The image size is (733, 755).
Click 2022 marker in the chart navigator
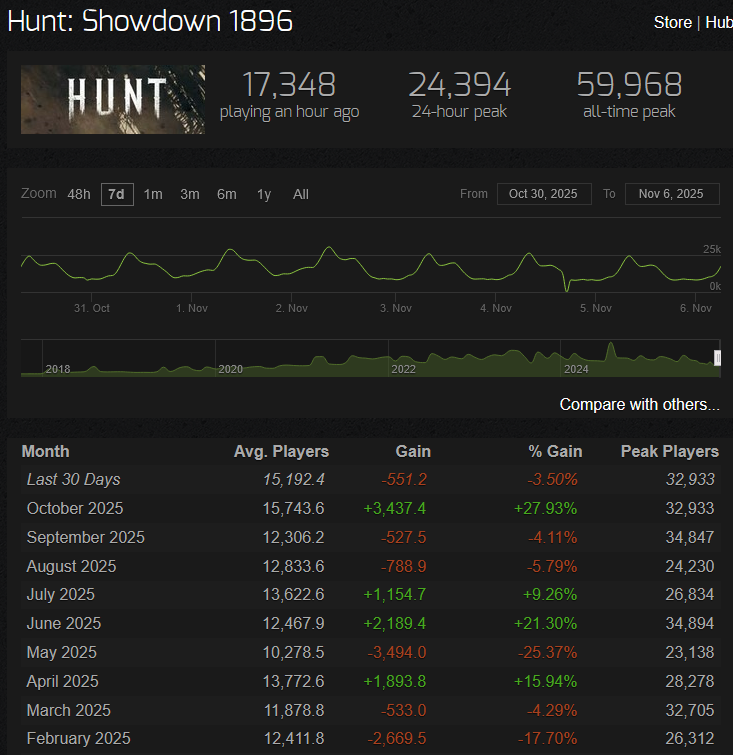point(403,369)
